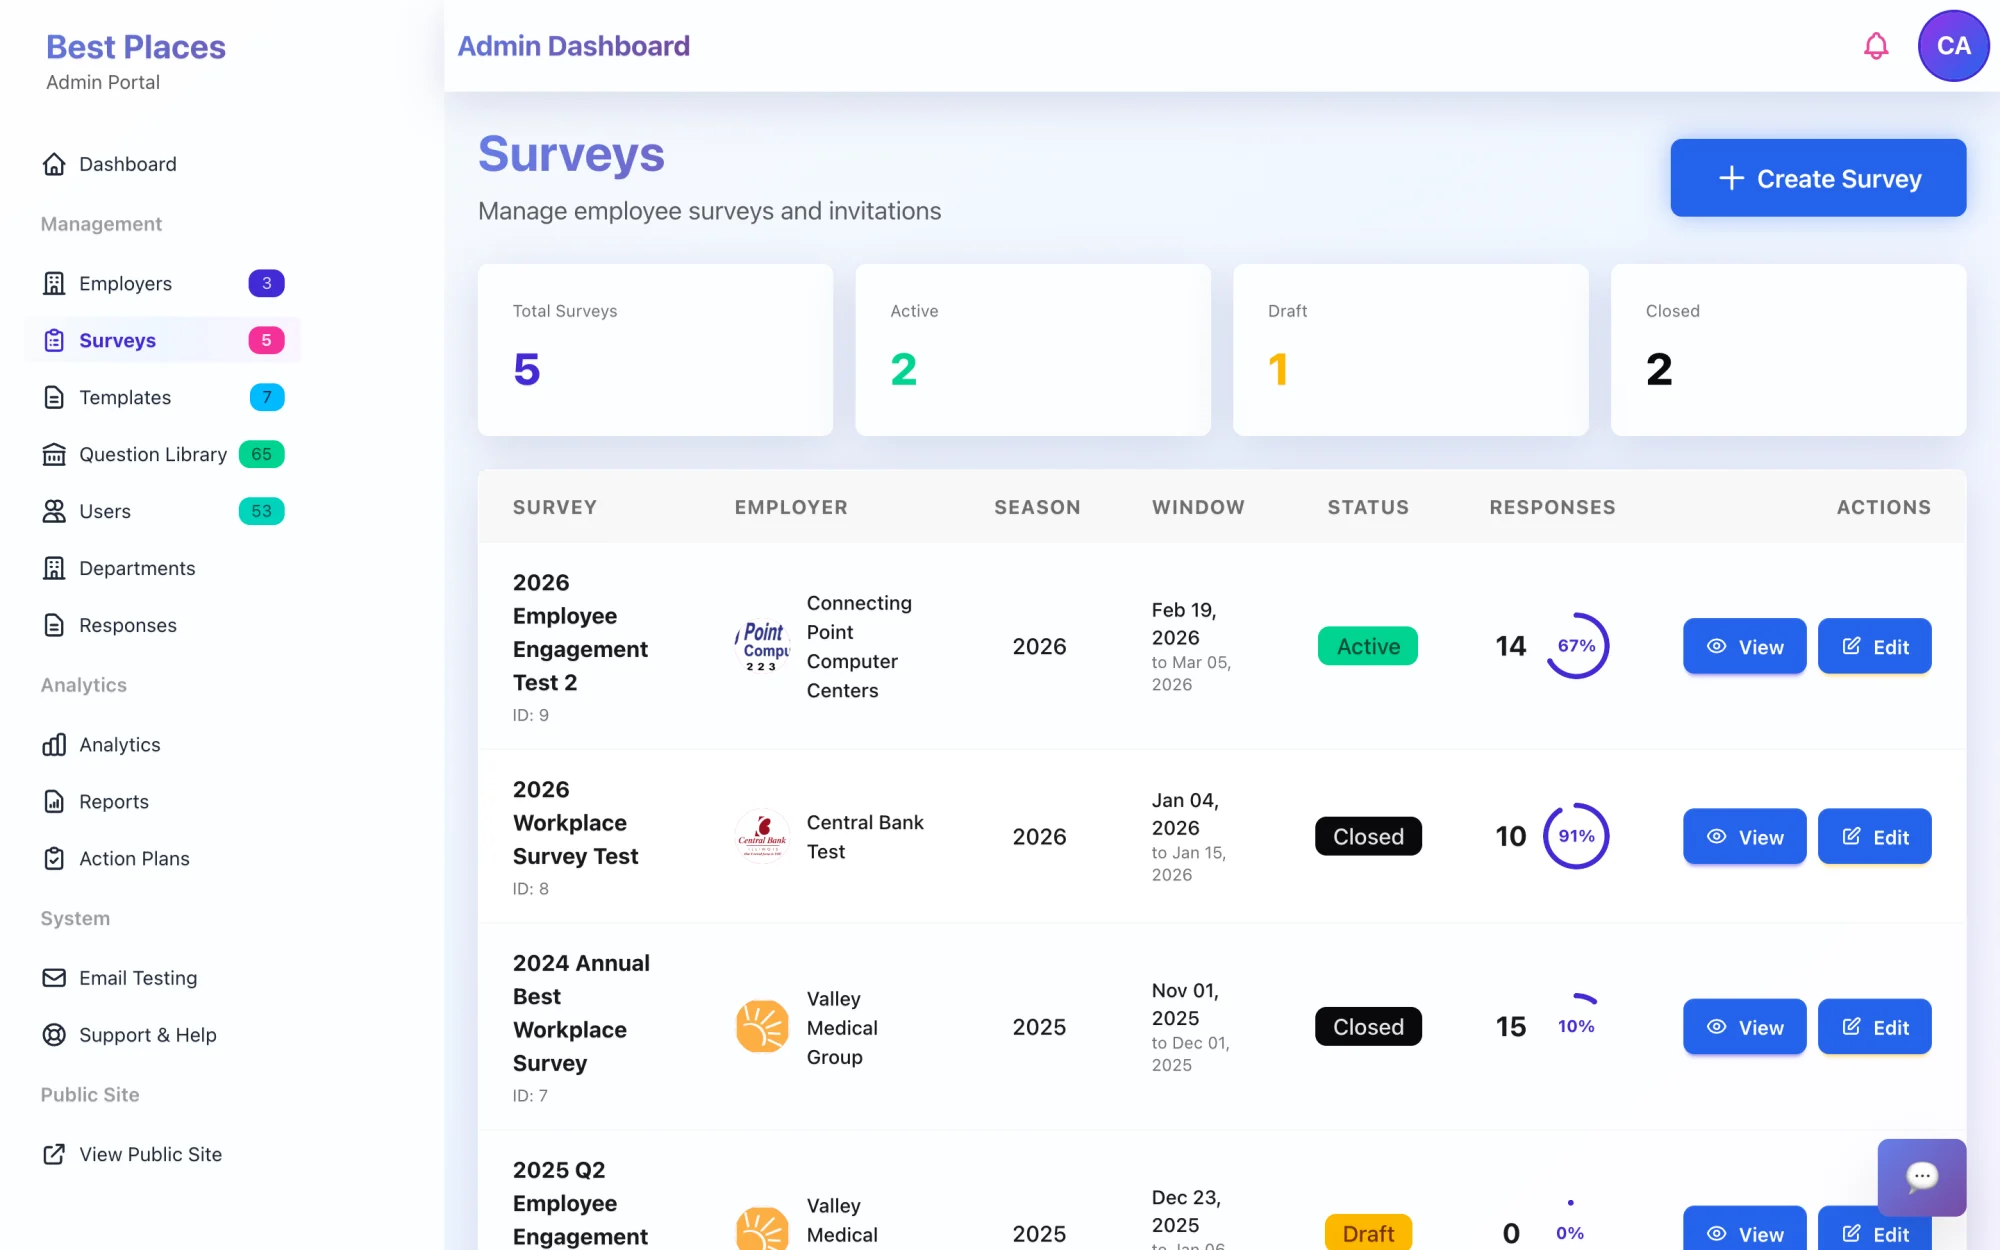
Task: Click the WINDOW column header
Action: tap(1198, 507)
